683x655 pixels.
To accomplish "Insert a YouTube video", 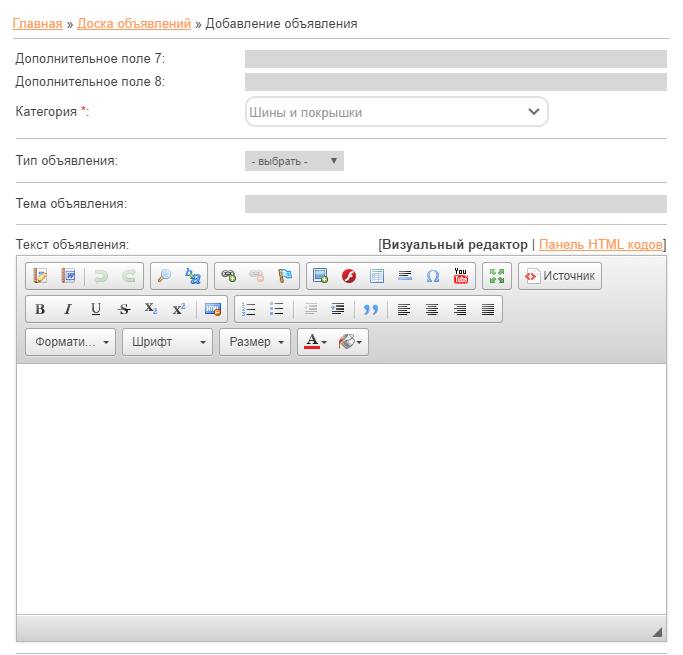I will coord(461,276).
